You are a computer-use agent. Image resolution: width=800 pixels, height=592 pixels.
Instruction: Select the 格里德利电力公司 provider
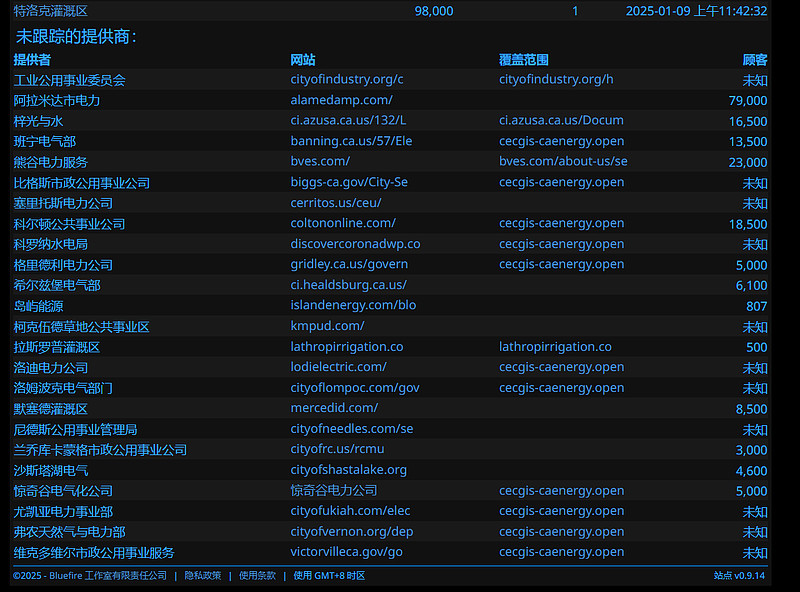pos(63,265)
